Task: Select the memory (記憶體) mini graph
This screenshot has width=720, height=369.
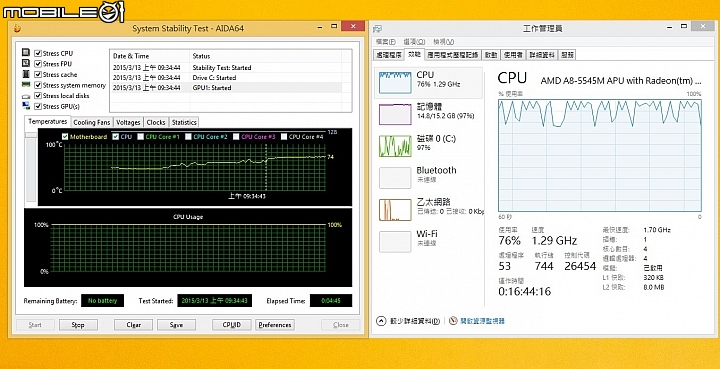Action: click(395, 114)
